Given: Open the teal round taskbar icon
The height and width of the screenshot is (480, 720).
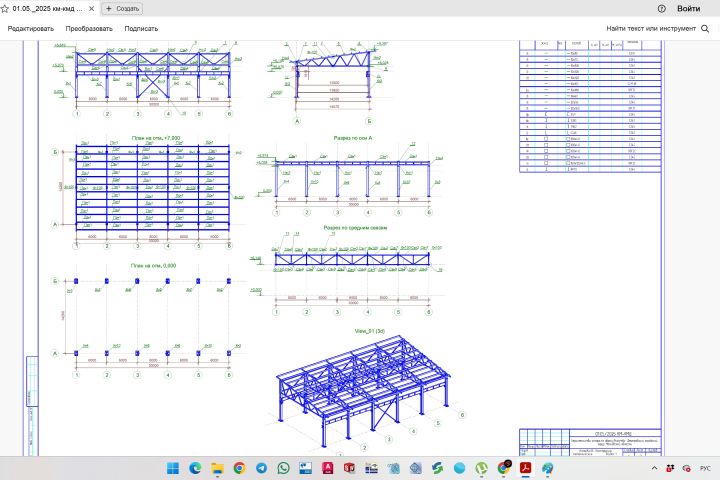Looking at the screenshot, I should coord(459,468).
